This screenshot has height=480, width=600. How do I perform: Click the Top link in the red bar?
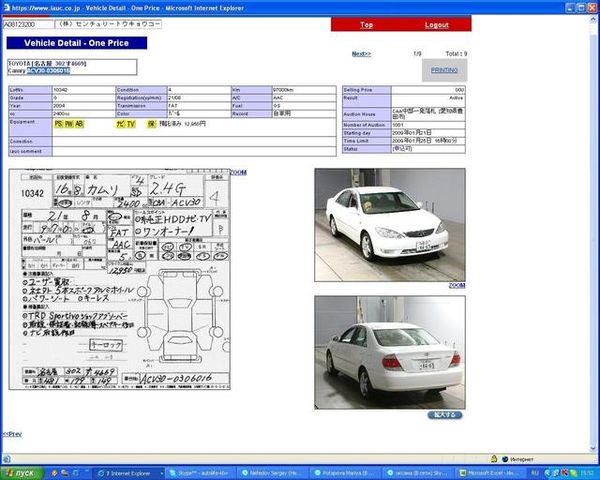point(366,25)
